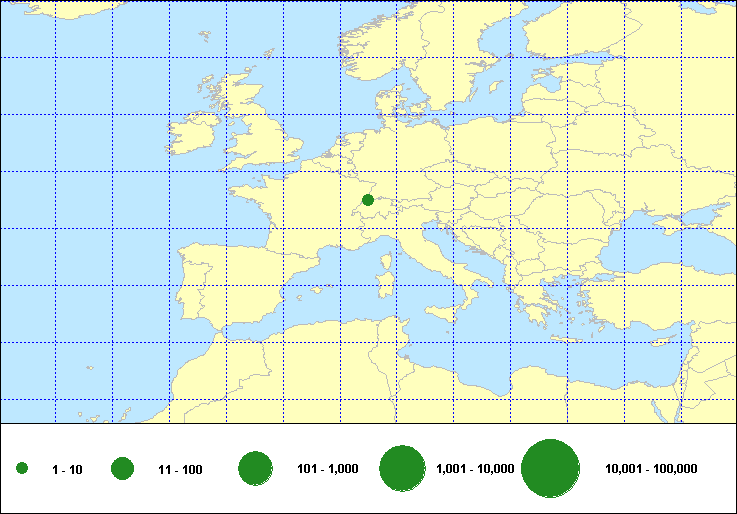The height and width of the screenshot is (514, 737).
Task: Click the "11 - 100" legend label
Action: [180, 469]
